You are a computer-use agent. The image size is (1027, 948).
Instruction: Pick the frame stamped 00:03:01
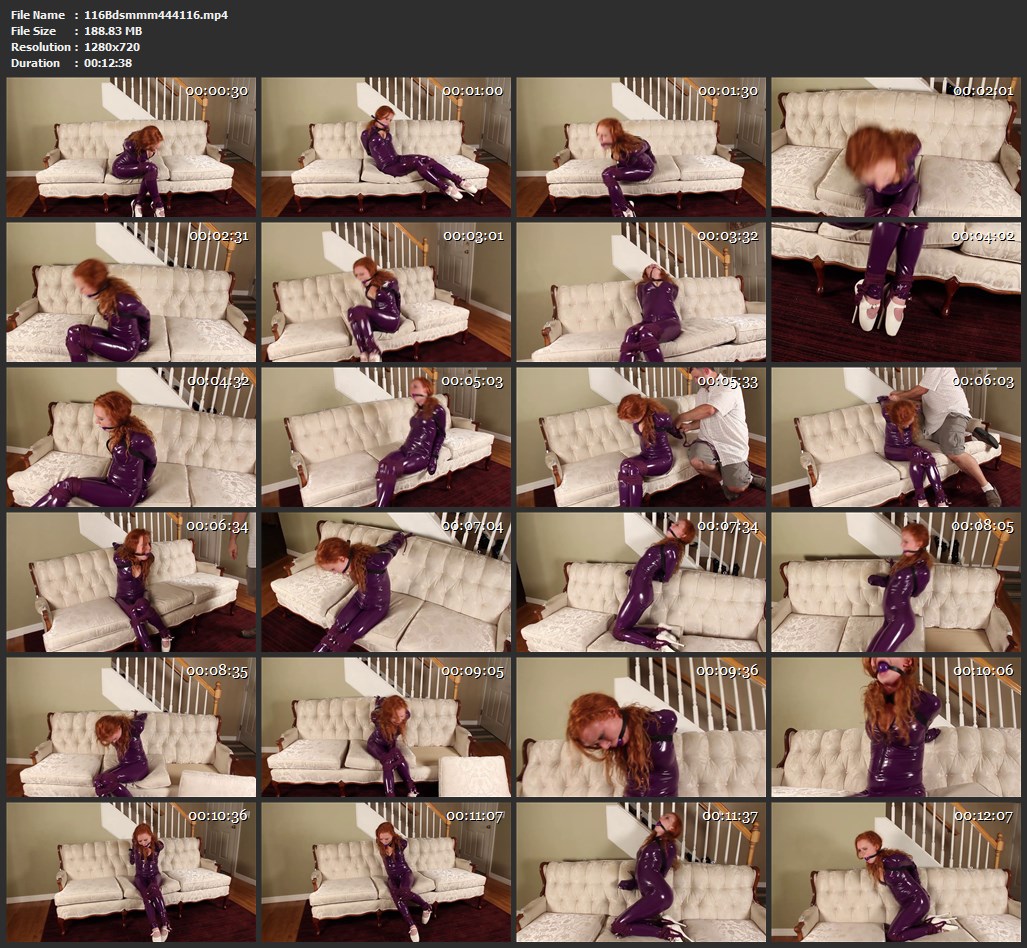[386, 292]
